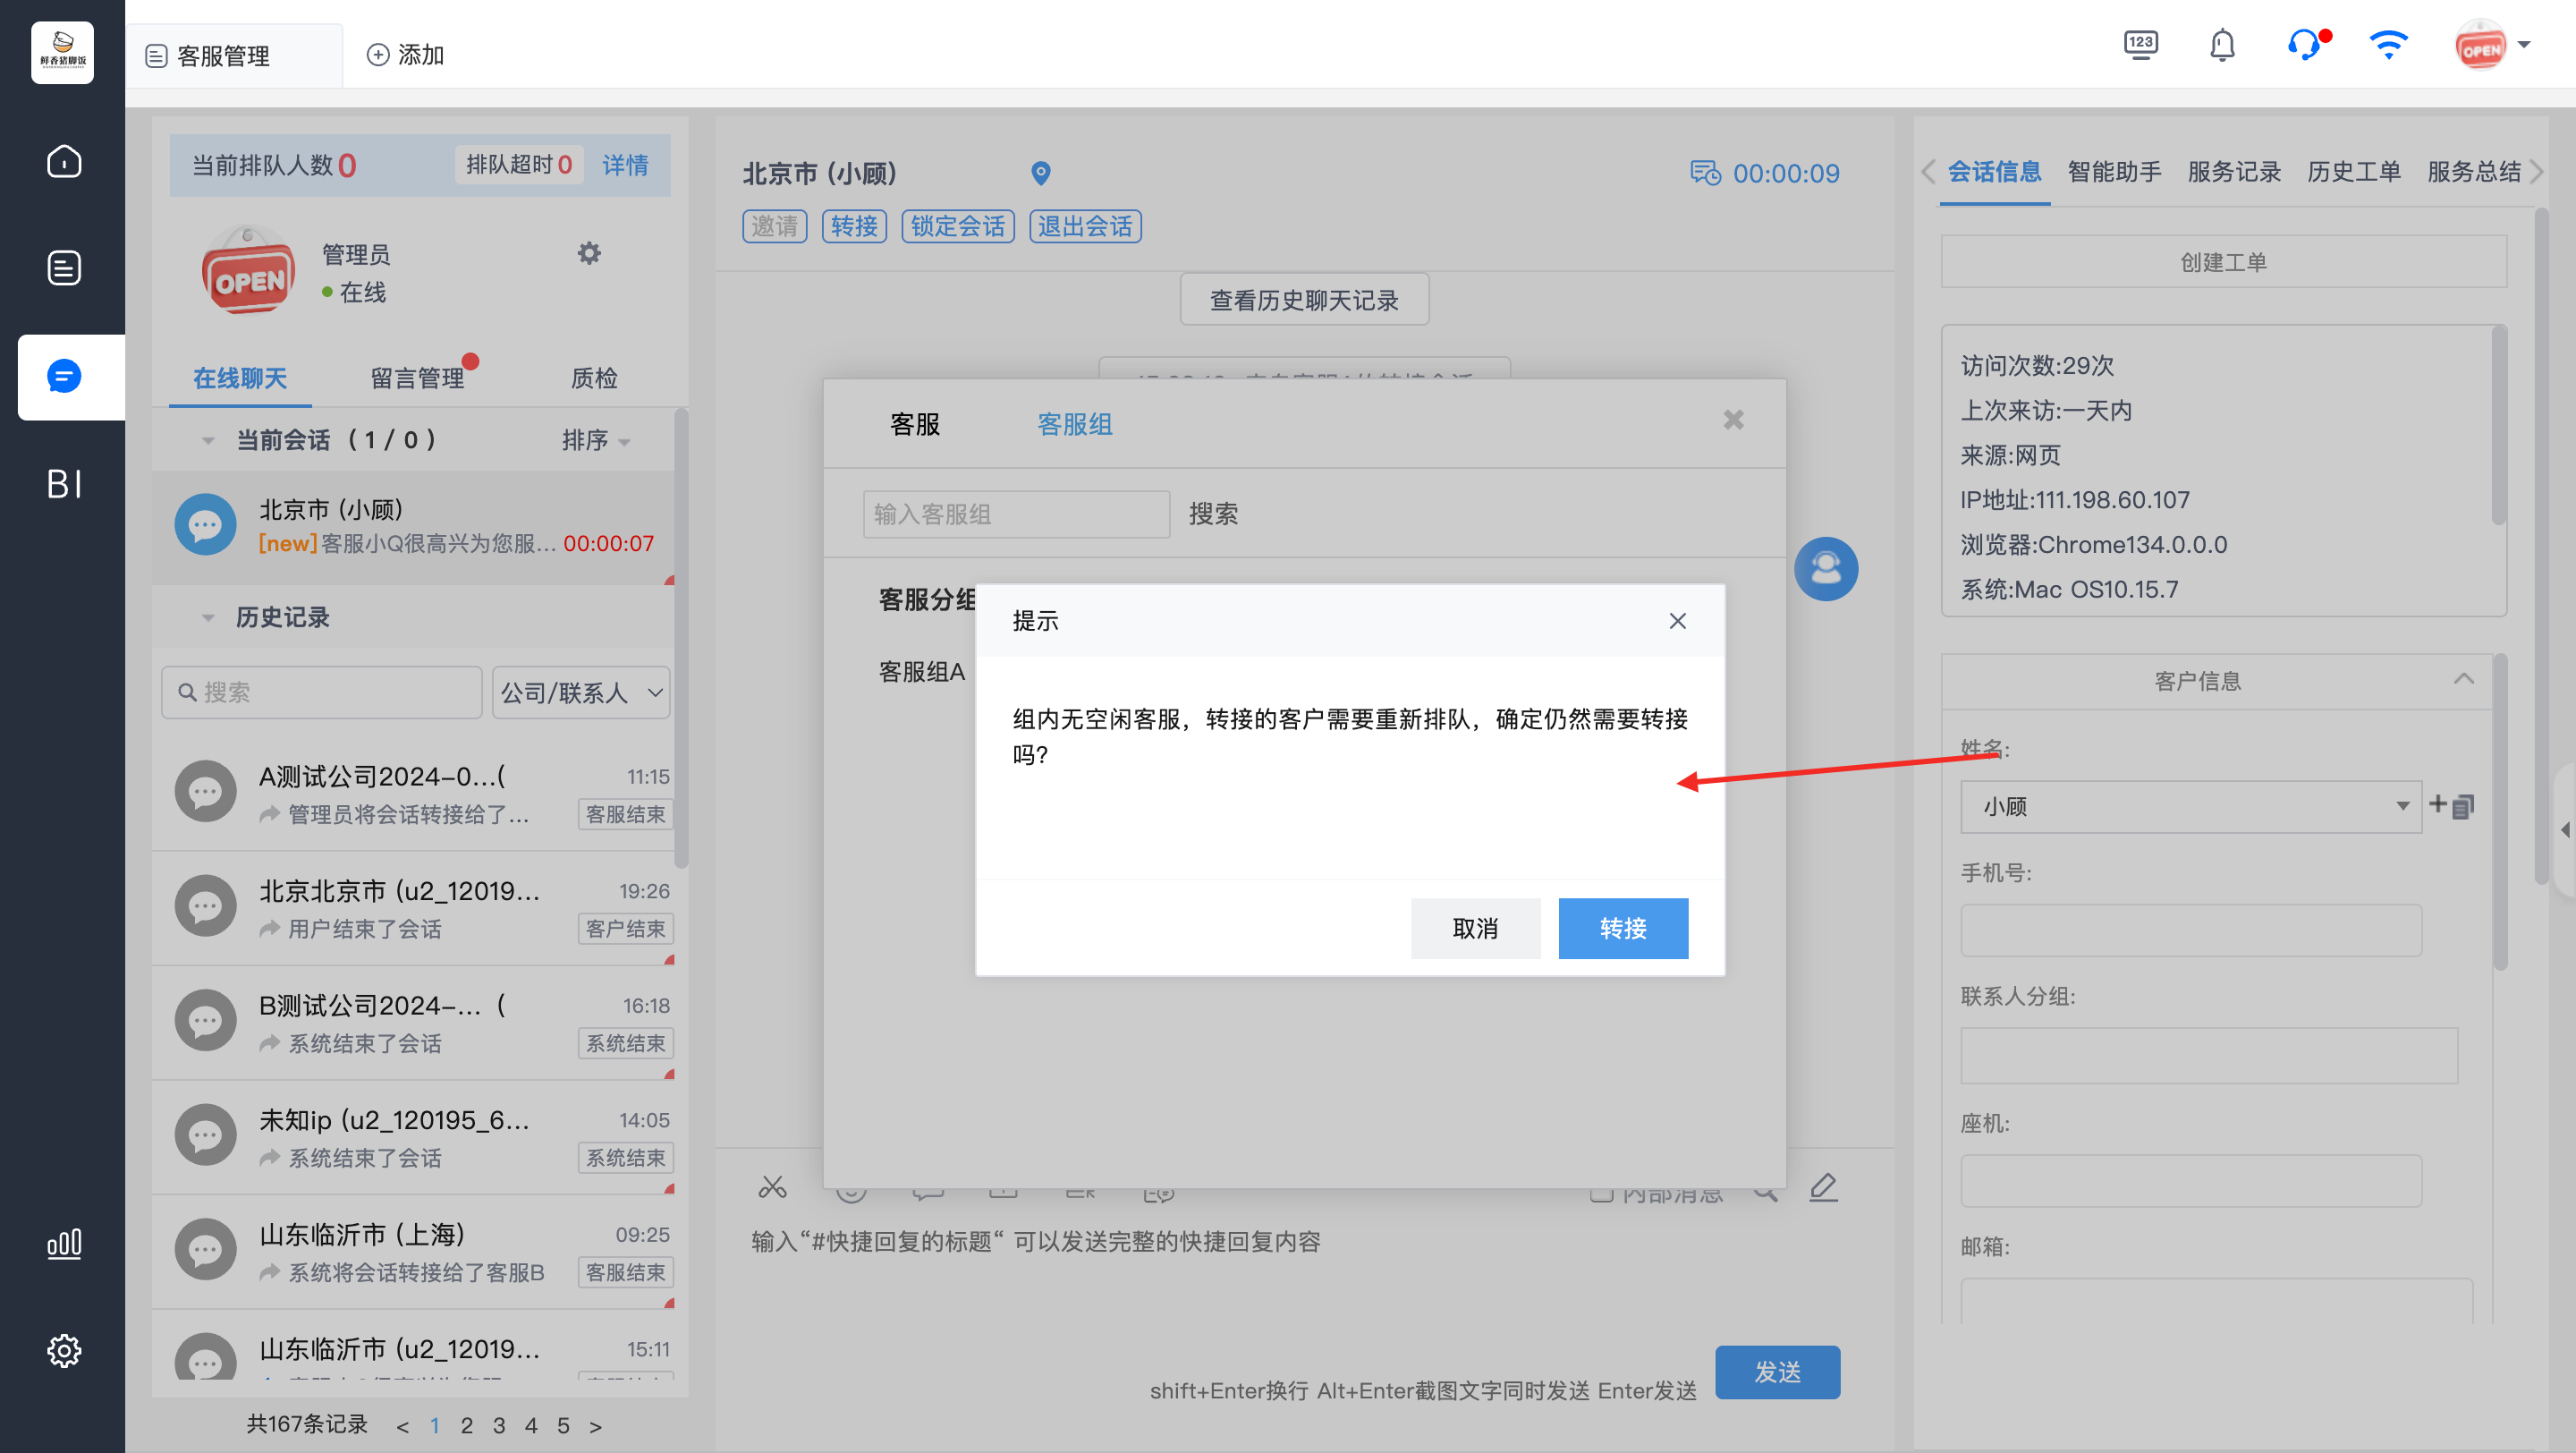Select the 客服 tab in transfer dialog
This screenshot has height=1453, width=2576.
coord(915,424)
